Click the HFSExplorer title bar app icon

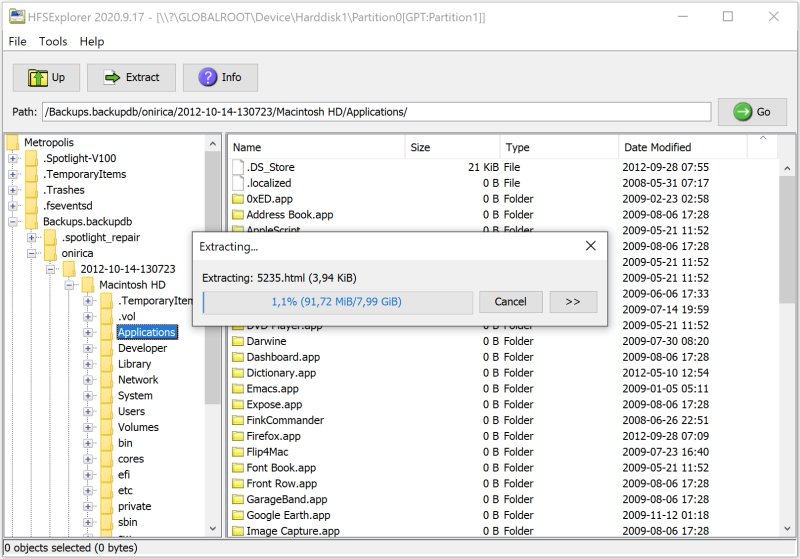click(x=17, y=17)
